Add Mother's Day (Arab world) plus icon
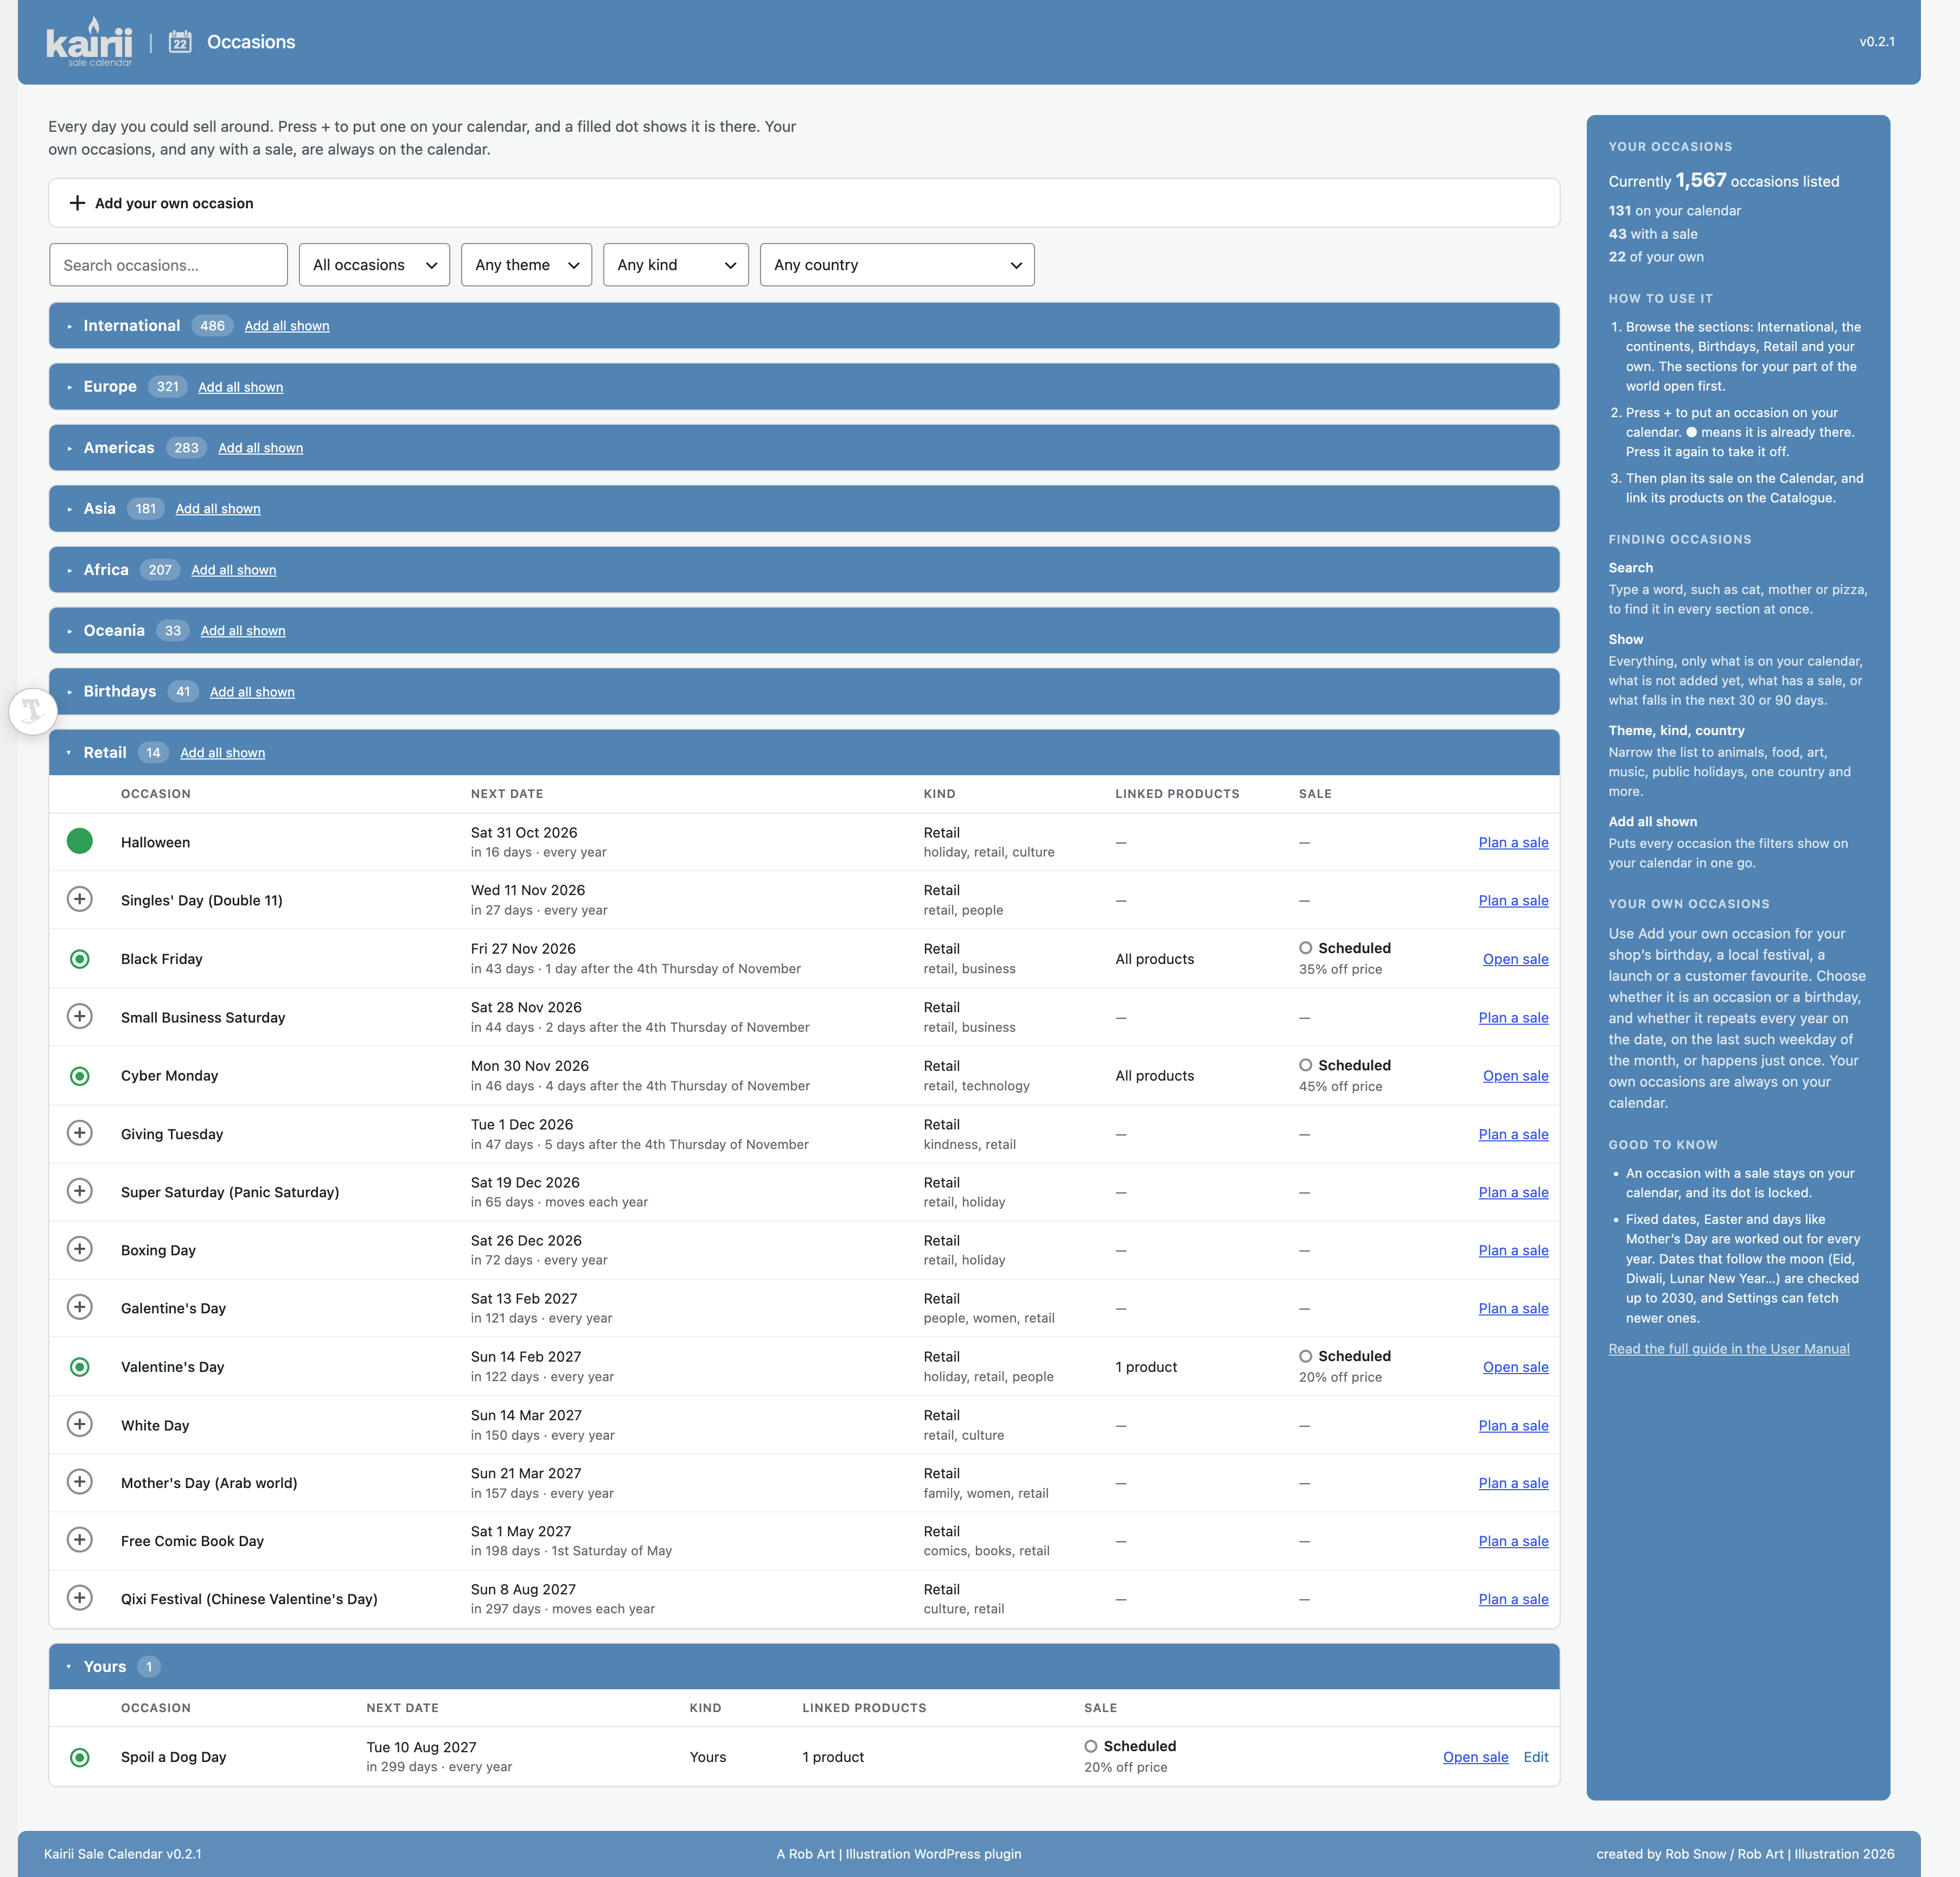 point(80,1482)
